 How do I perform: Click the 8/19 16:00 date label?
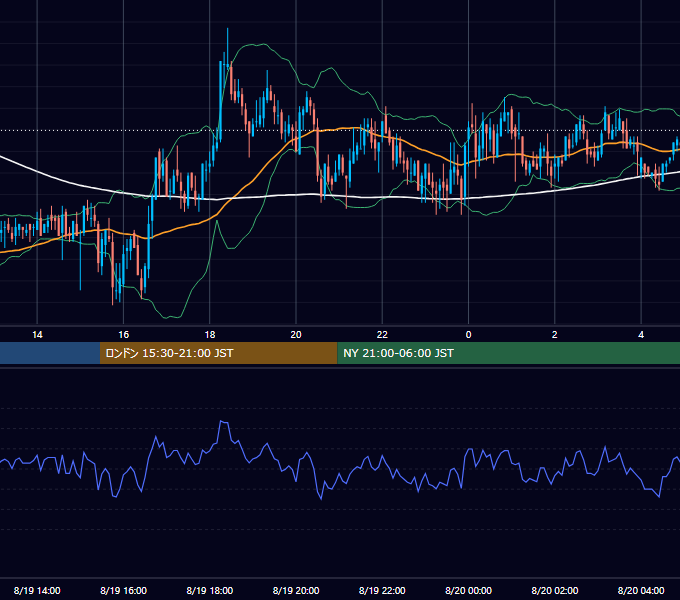coord(124,590)
